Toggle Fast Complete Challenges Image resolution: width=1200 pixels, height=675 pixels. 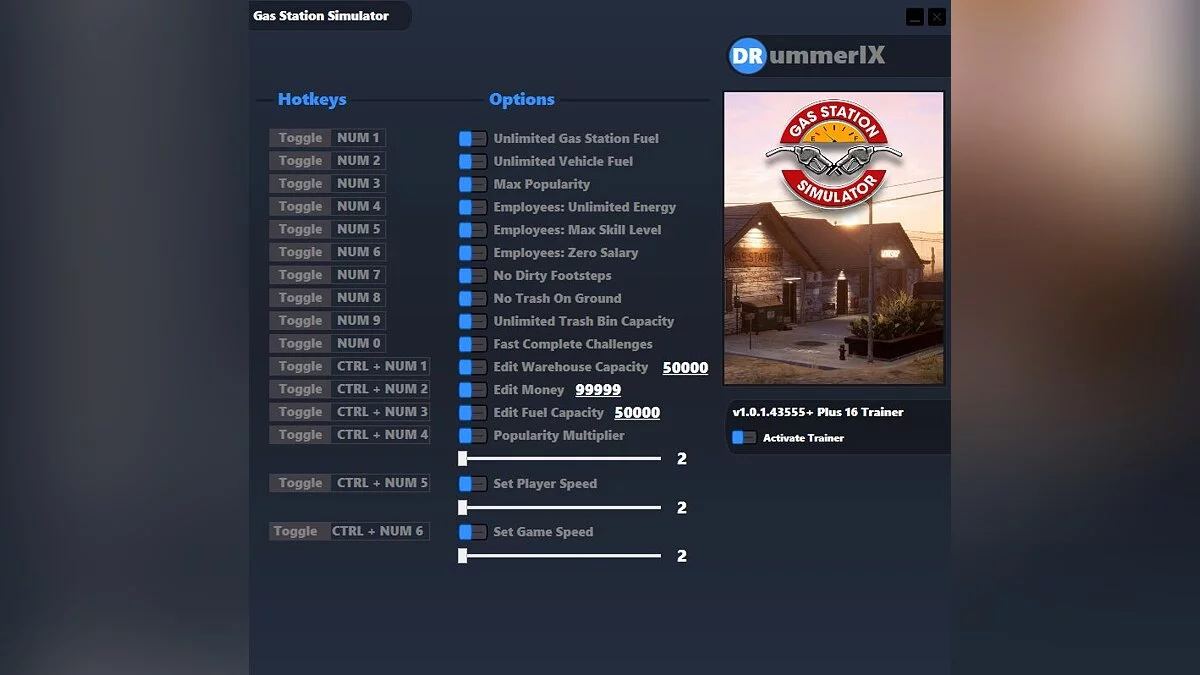pos(471,344)
